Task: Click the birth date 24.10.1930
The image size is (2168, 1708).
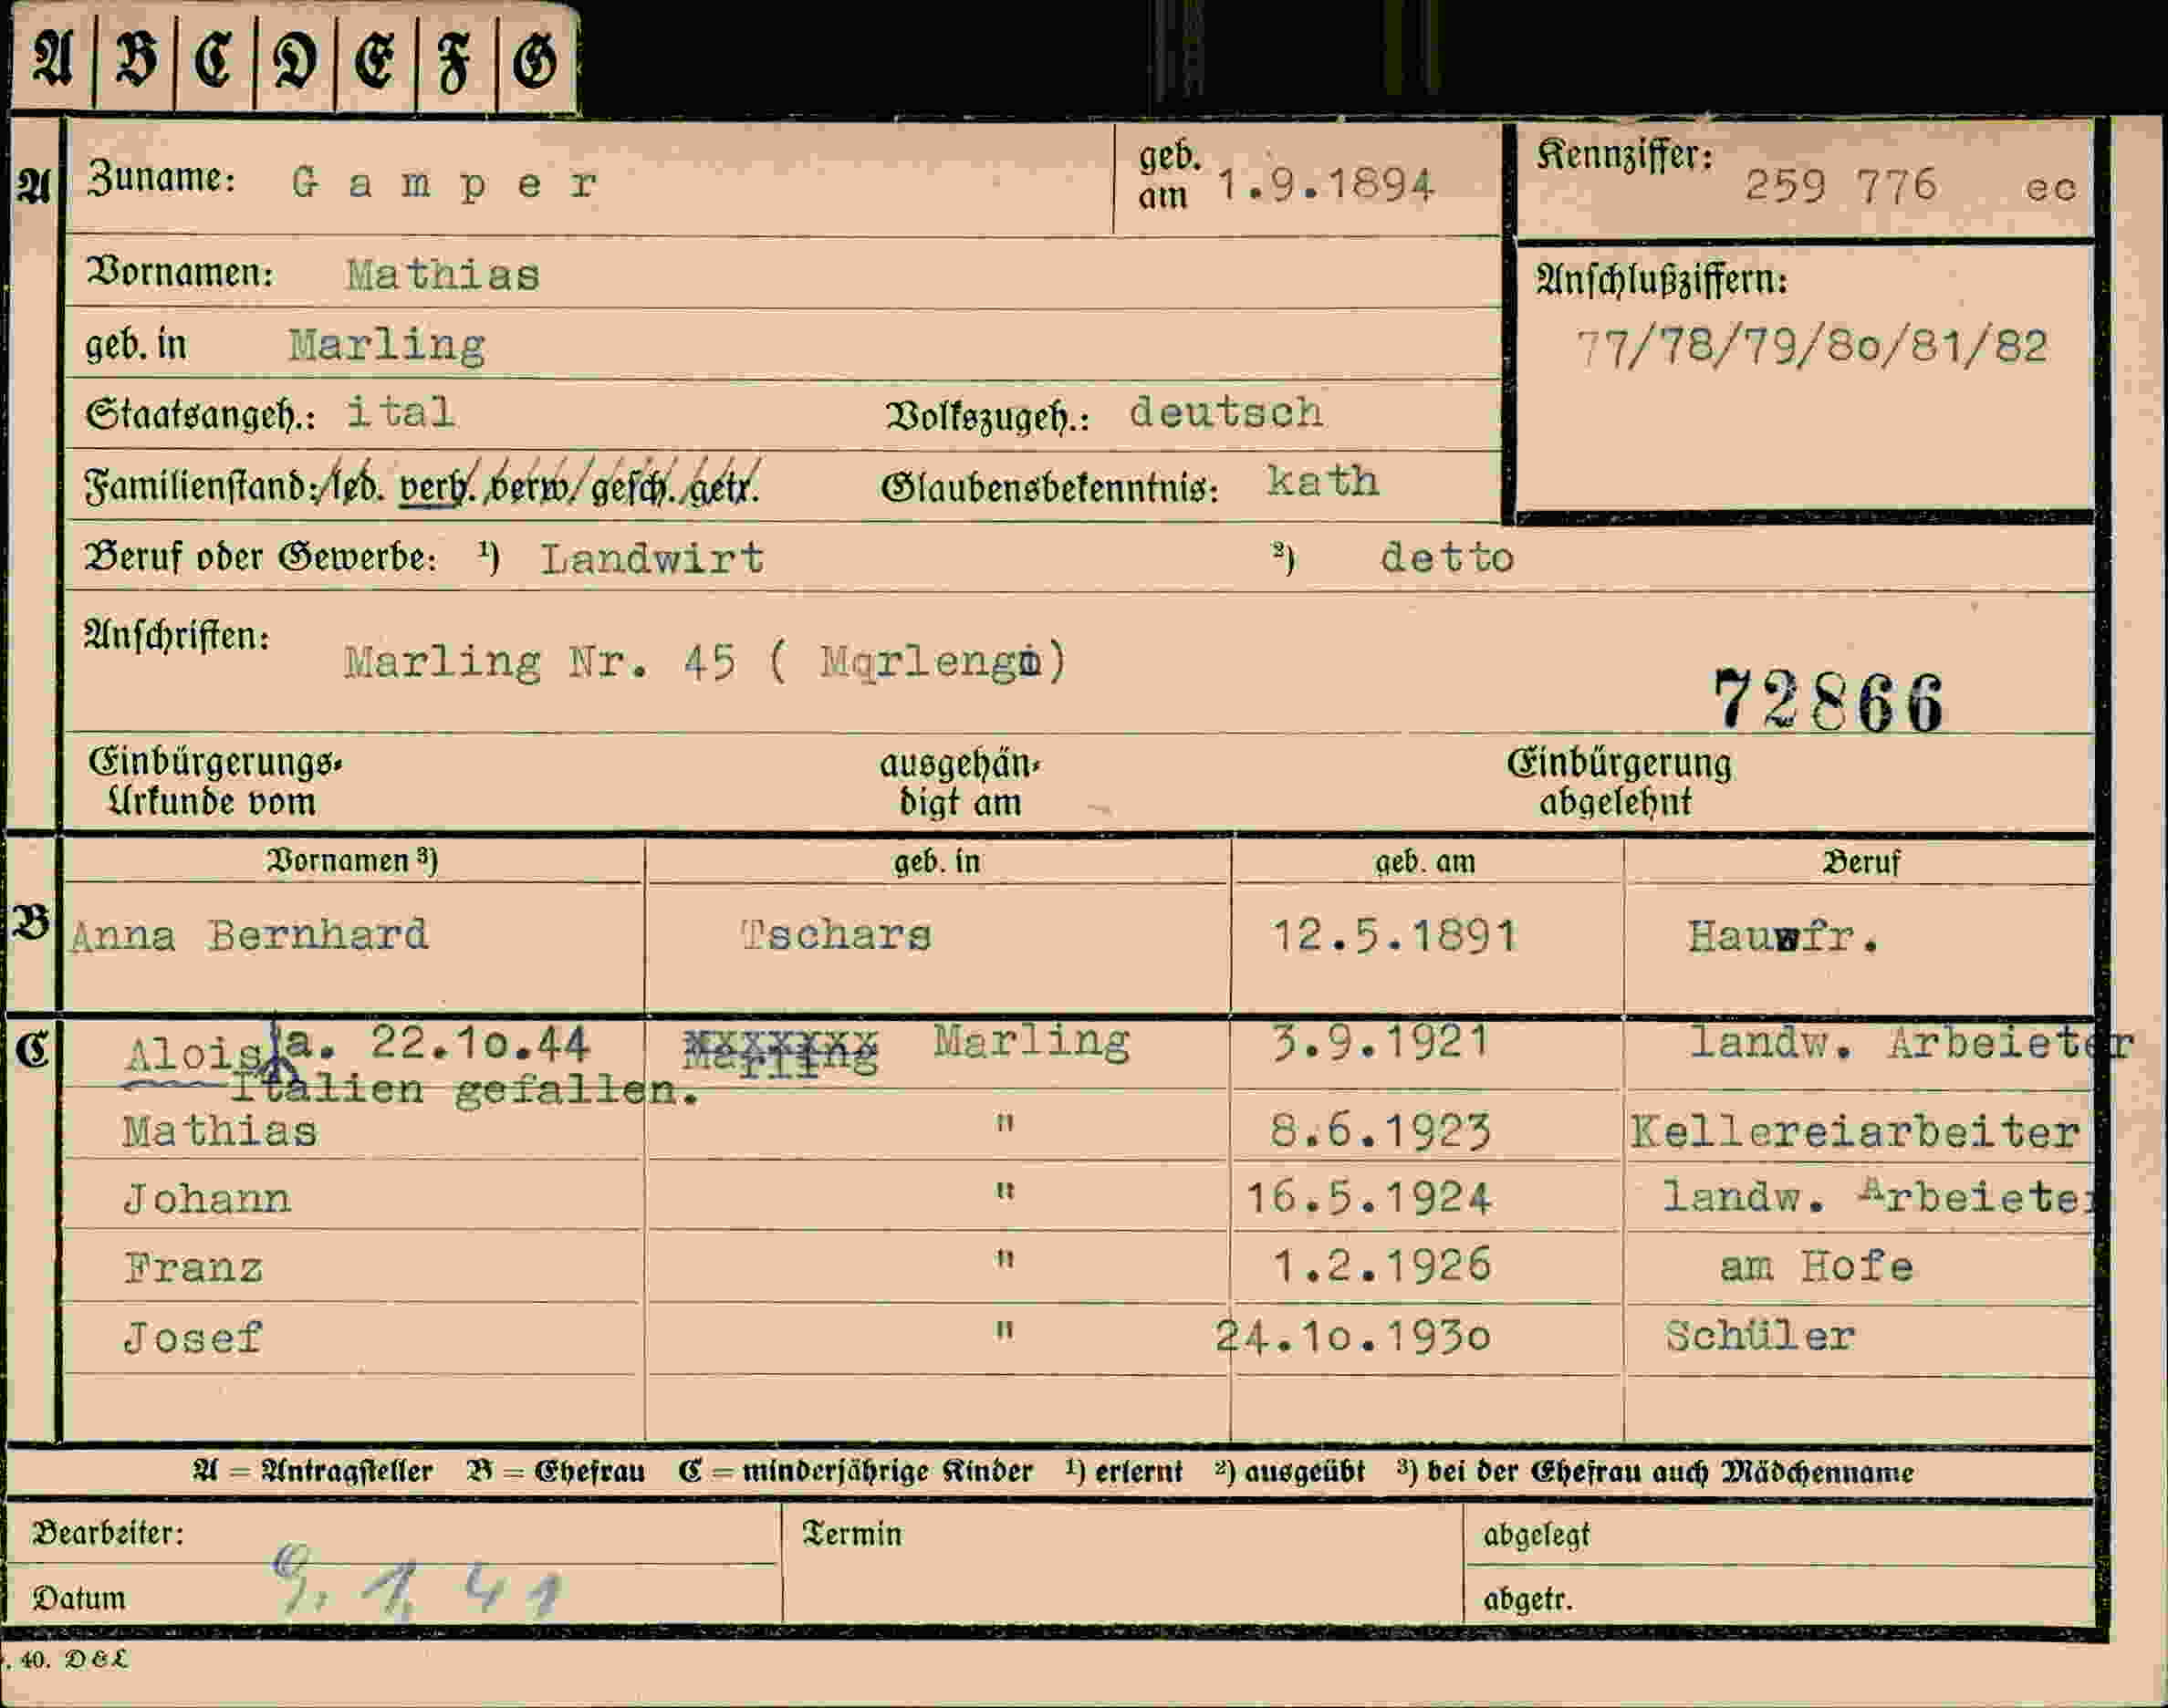Action: [x=1353, y=1337]
